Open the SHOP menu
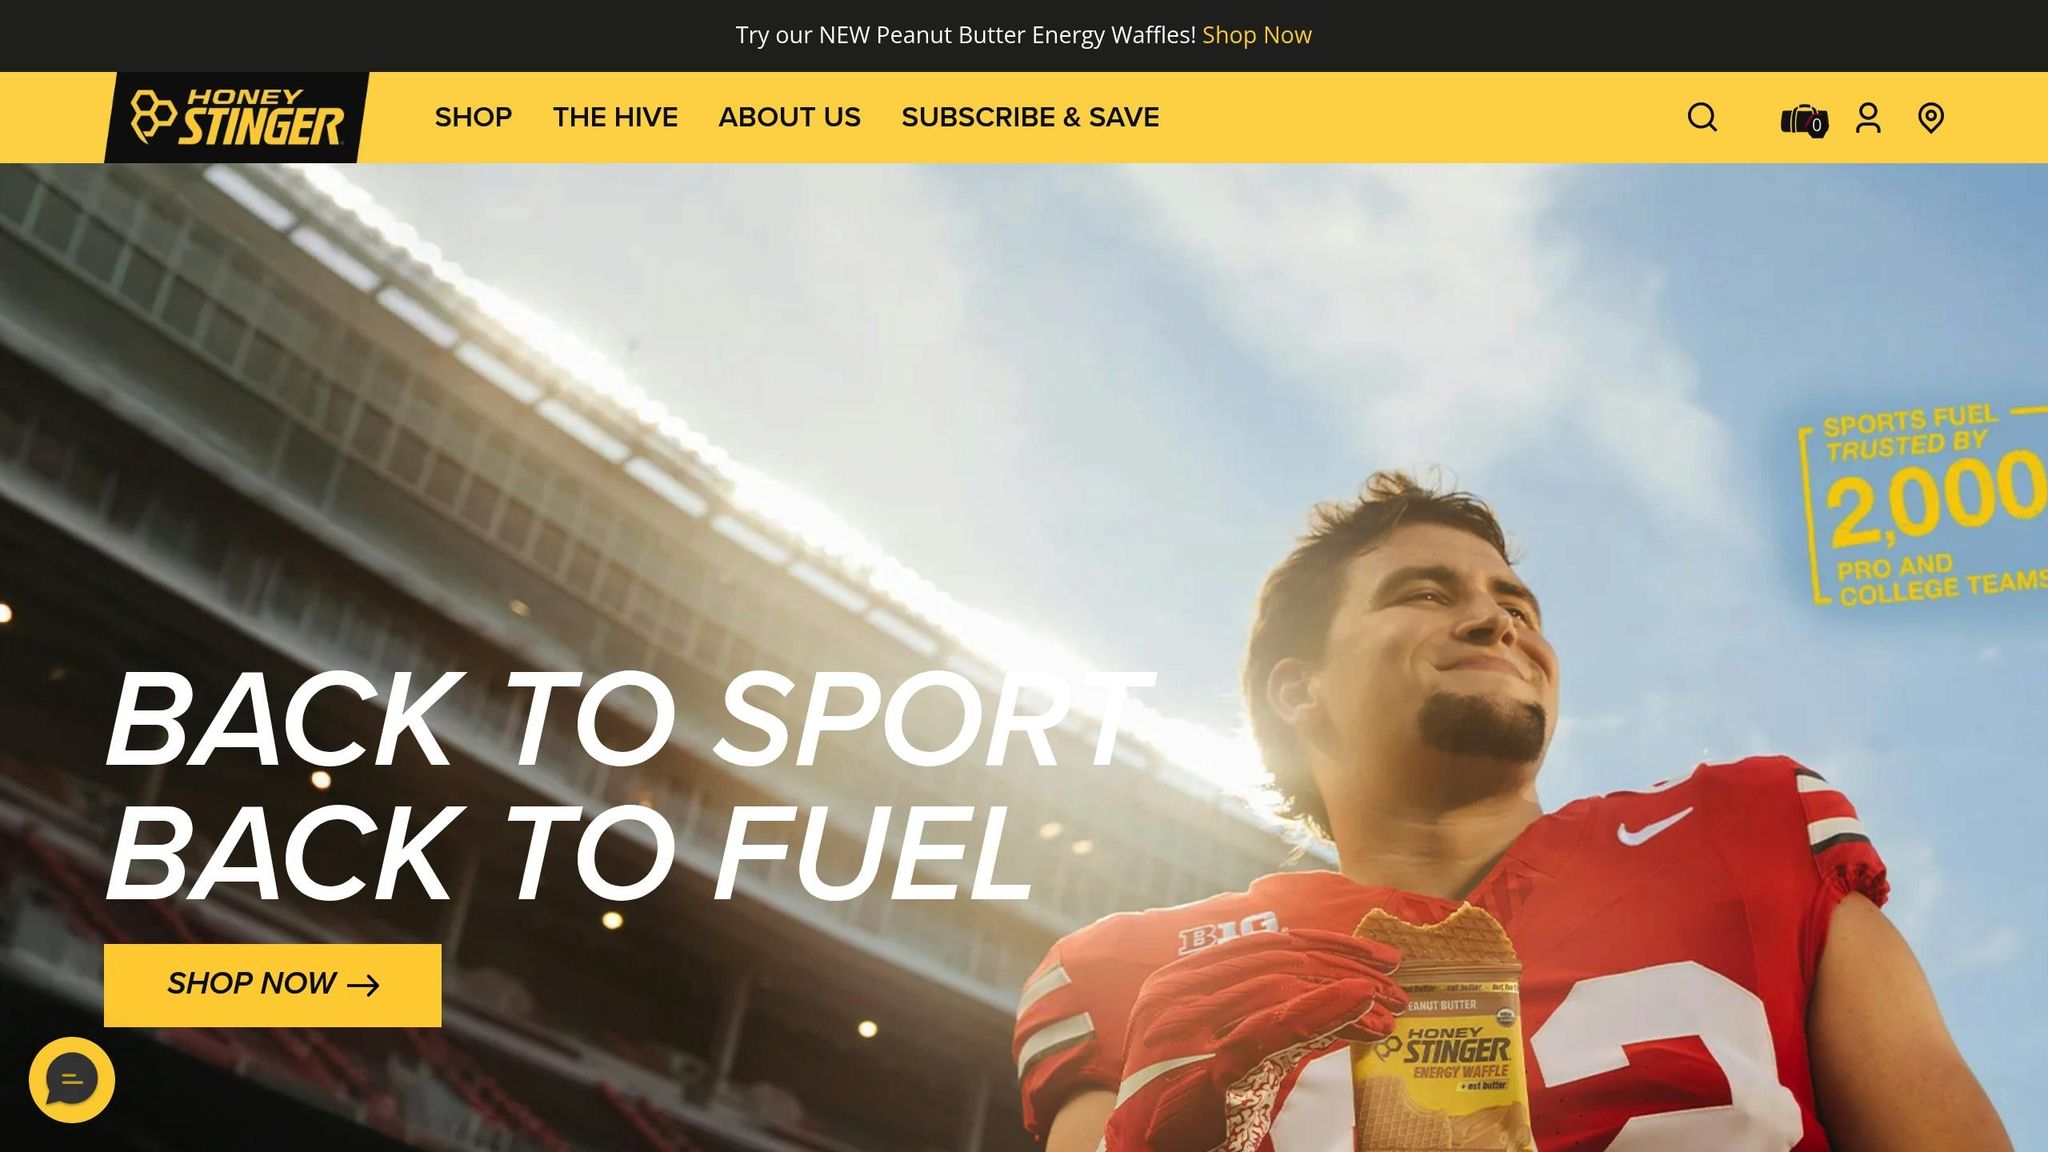The image size is (2048, 1152). pos(473,118)
